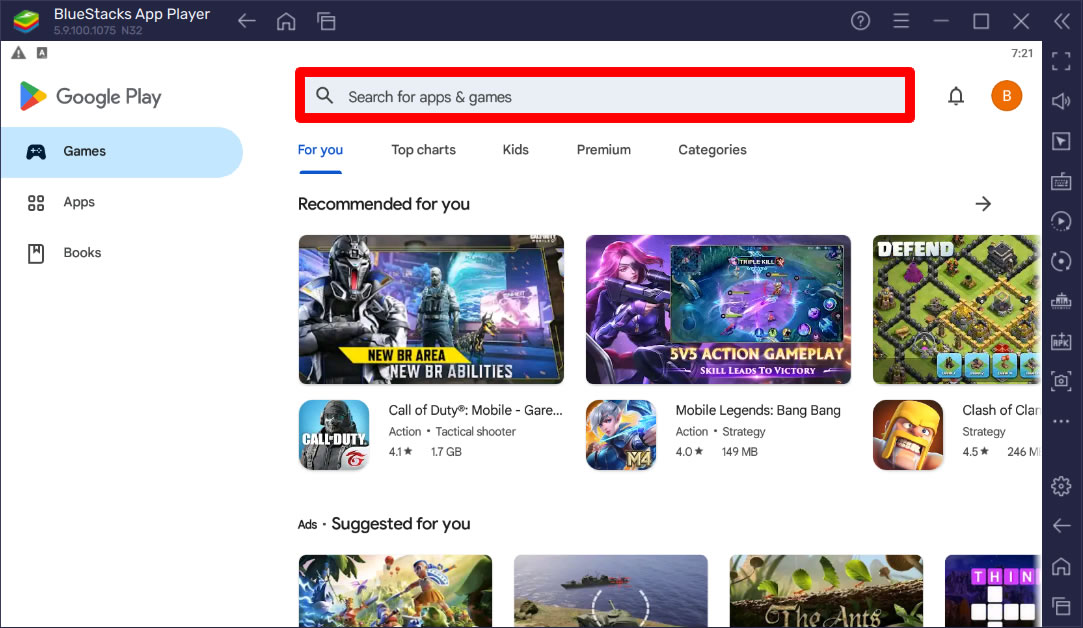Click the Search for apps & games field
The height and width of the screenshot is (628, 1083).
tap(605, 95)
